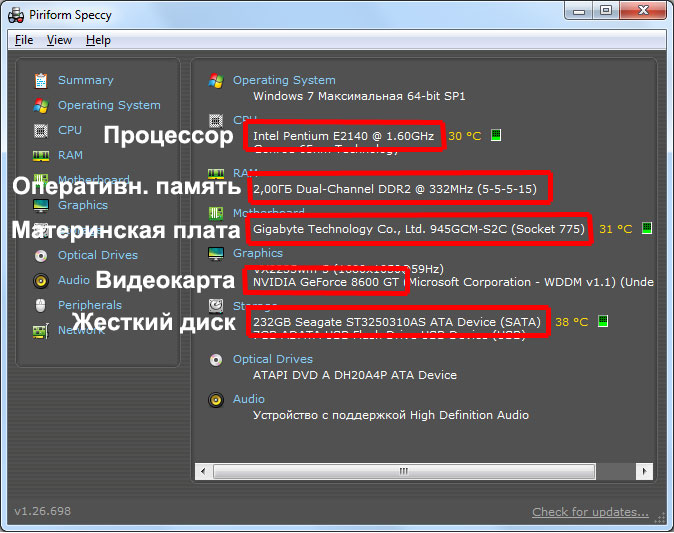This screenshot has height=533, width=674.
Task: Open the View menu
Action: pos(59,40)
